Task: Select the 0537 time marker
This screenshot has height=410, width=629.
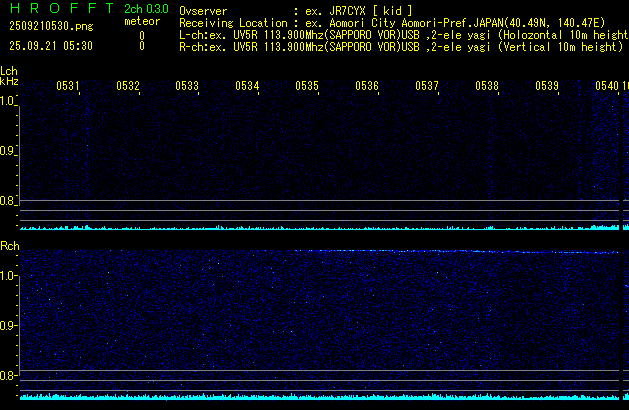Action: (427, 86)
